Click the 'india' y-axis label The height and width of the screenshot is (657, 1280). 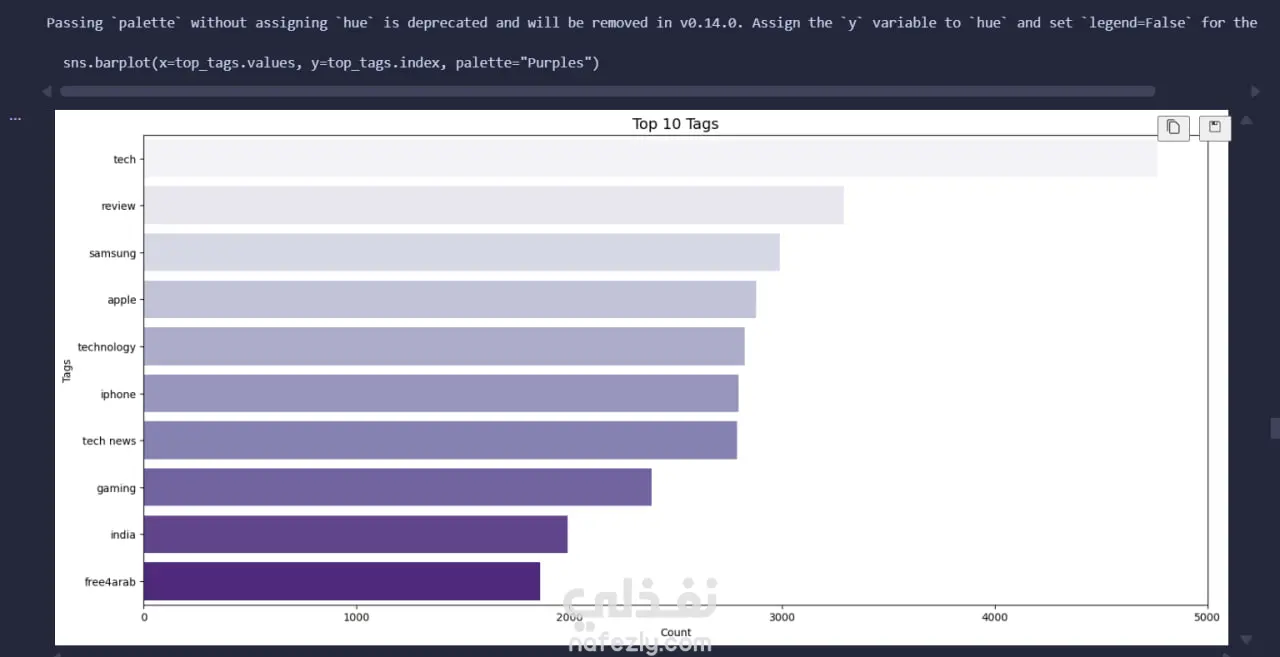[123, 535]
